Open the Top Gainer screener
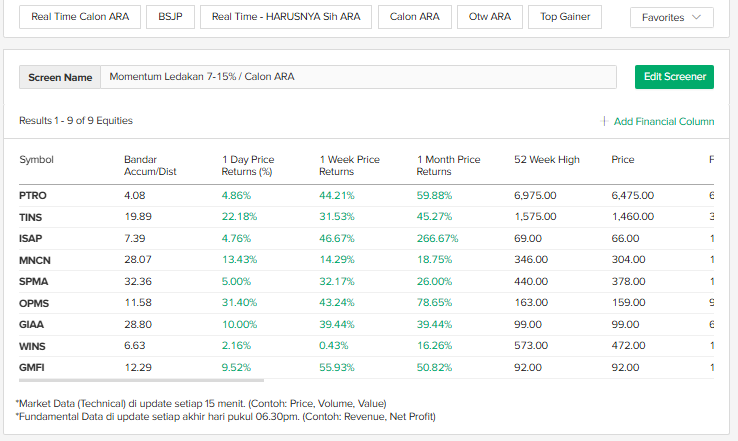Screen dimensions: 738x441 [565, 17]
